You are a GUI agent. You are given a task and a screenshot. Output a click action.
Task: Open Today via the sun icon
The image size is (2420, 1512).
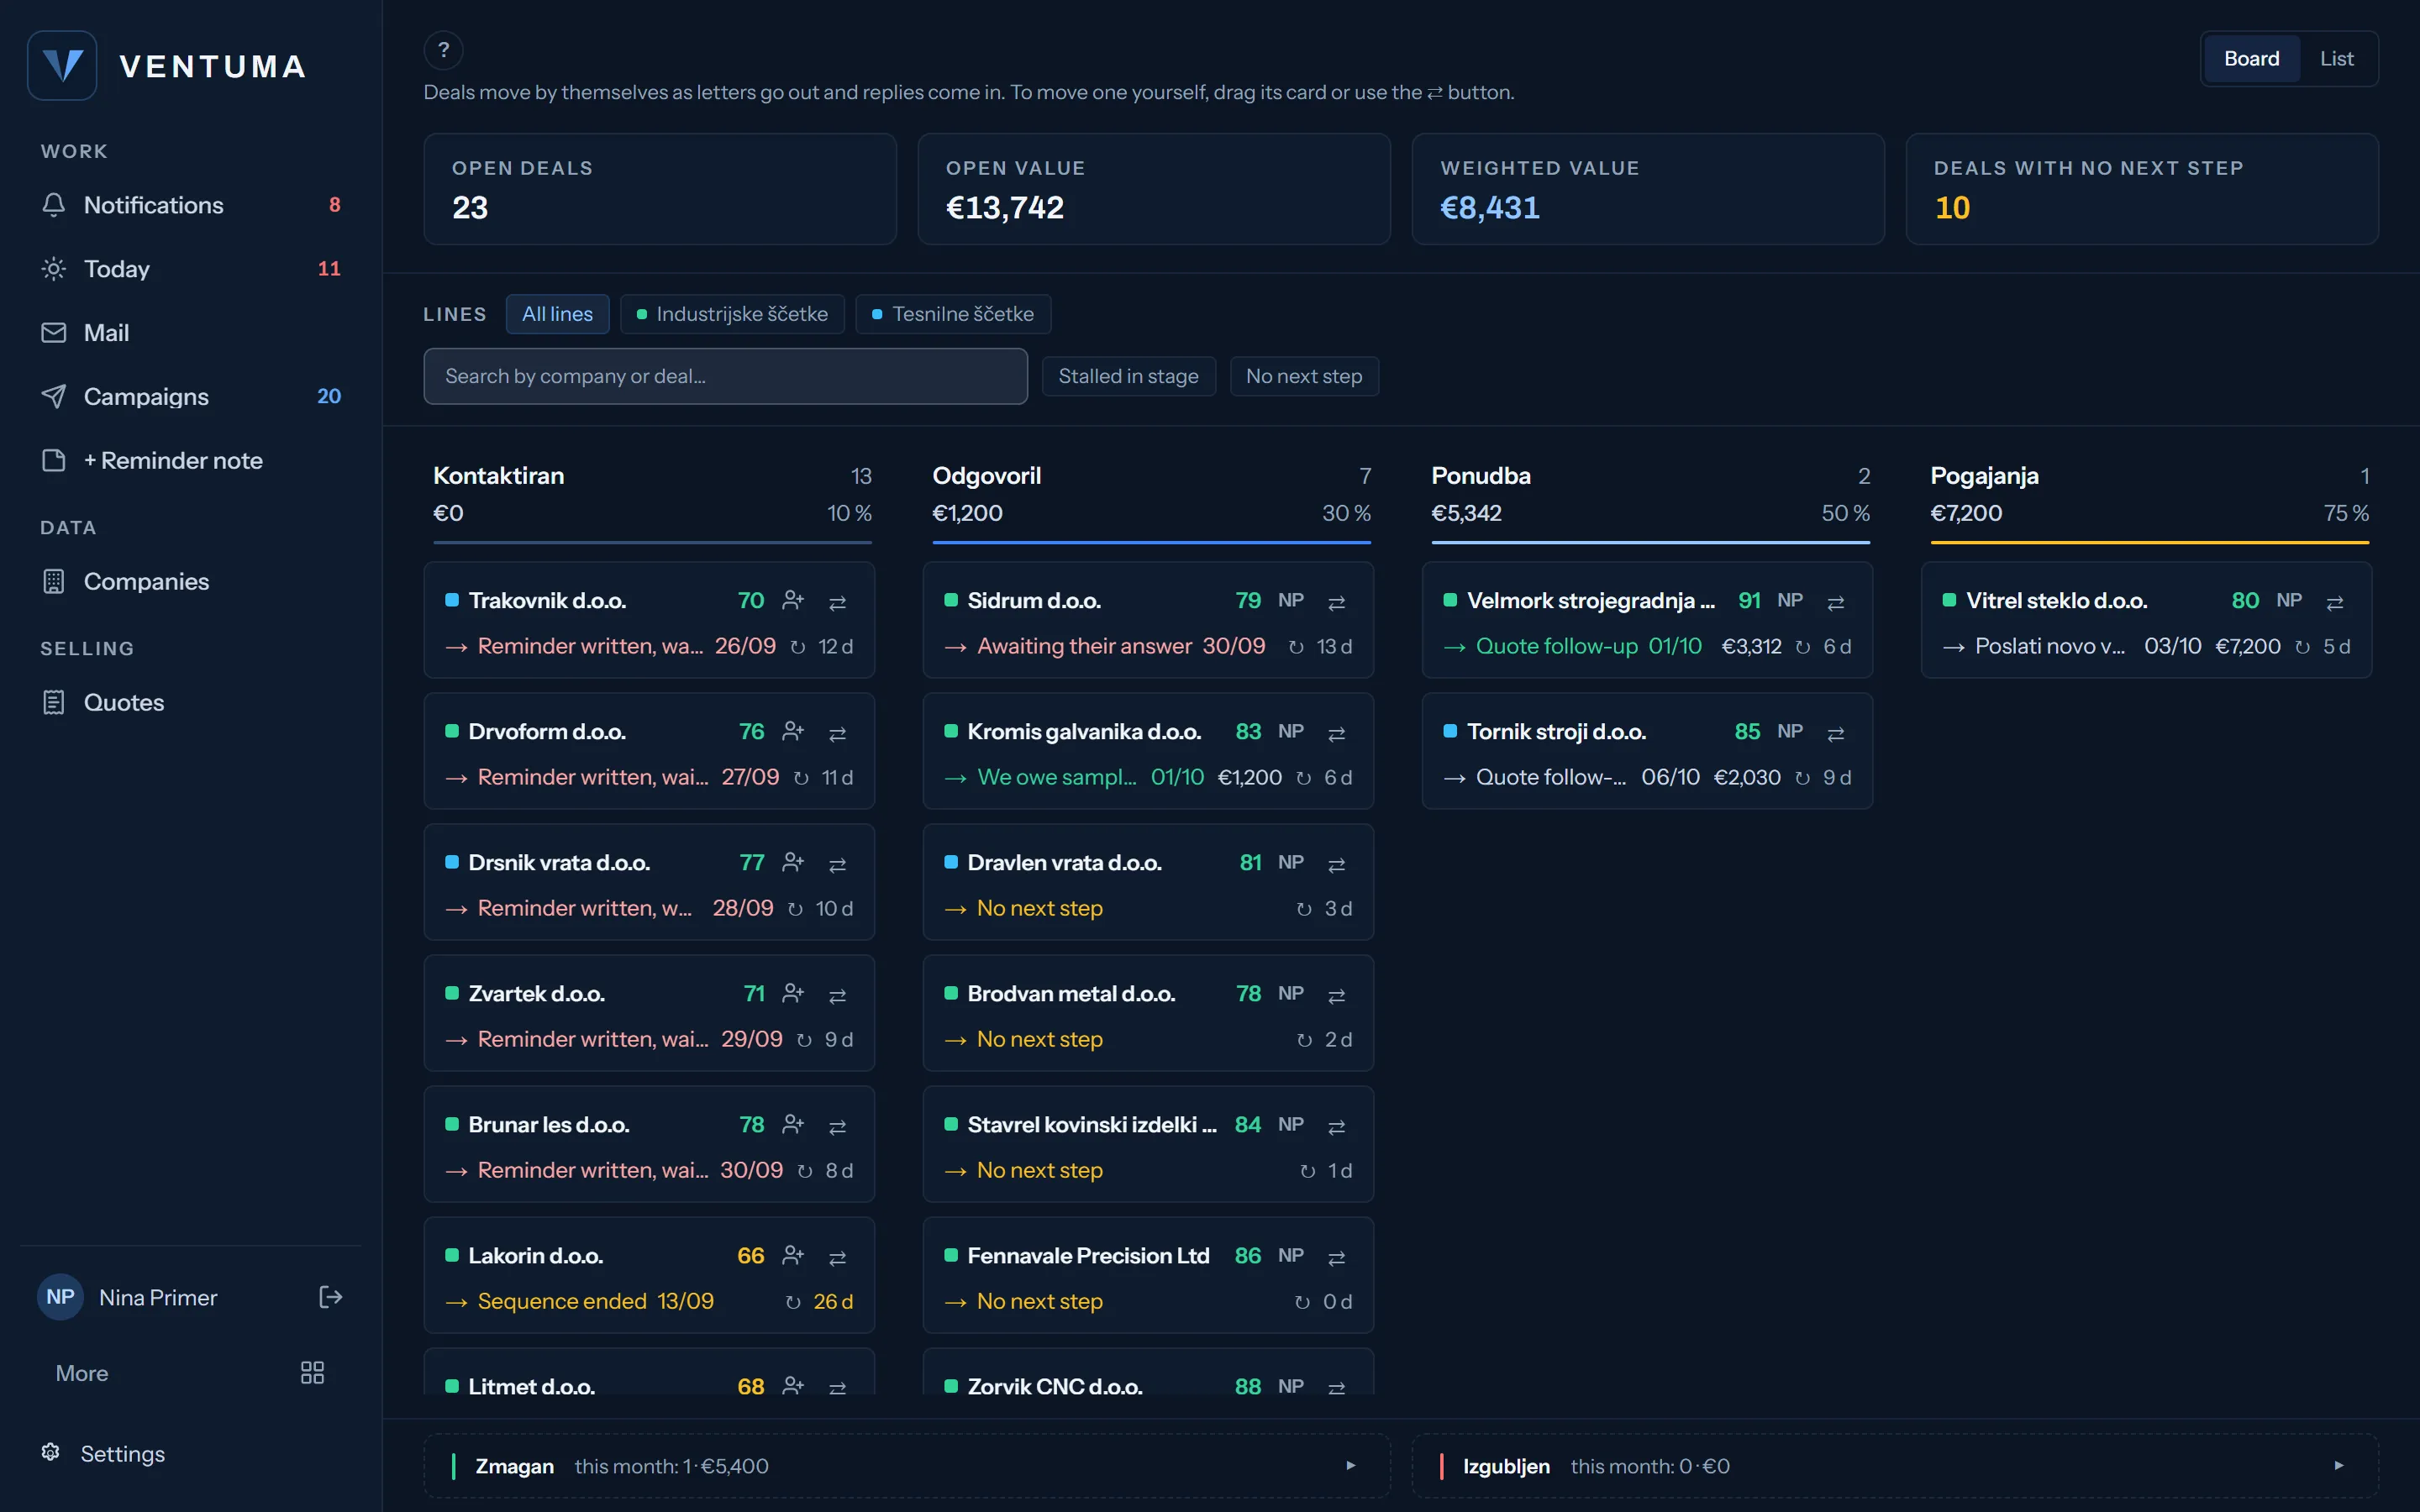pyautogui.click(x=54, y=269)
